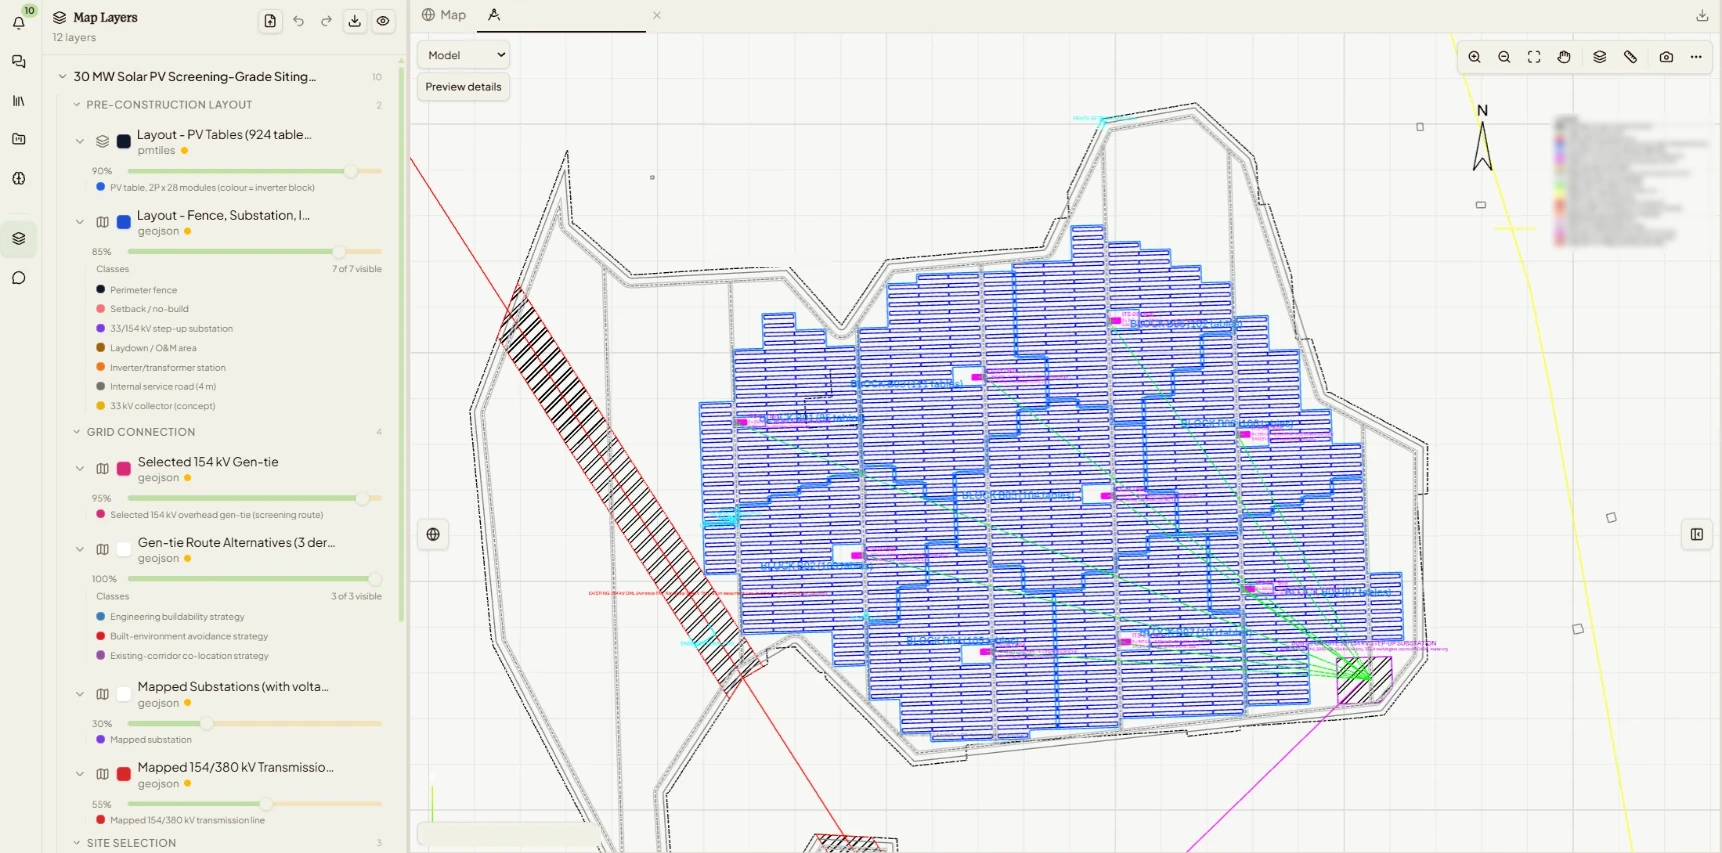Collapse the Layout - Fence, Substation layer
The height and width of the screenshot is (853, 1722).
[x=80, y=222]
